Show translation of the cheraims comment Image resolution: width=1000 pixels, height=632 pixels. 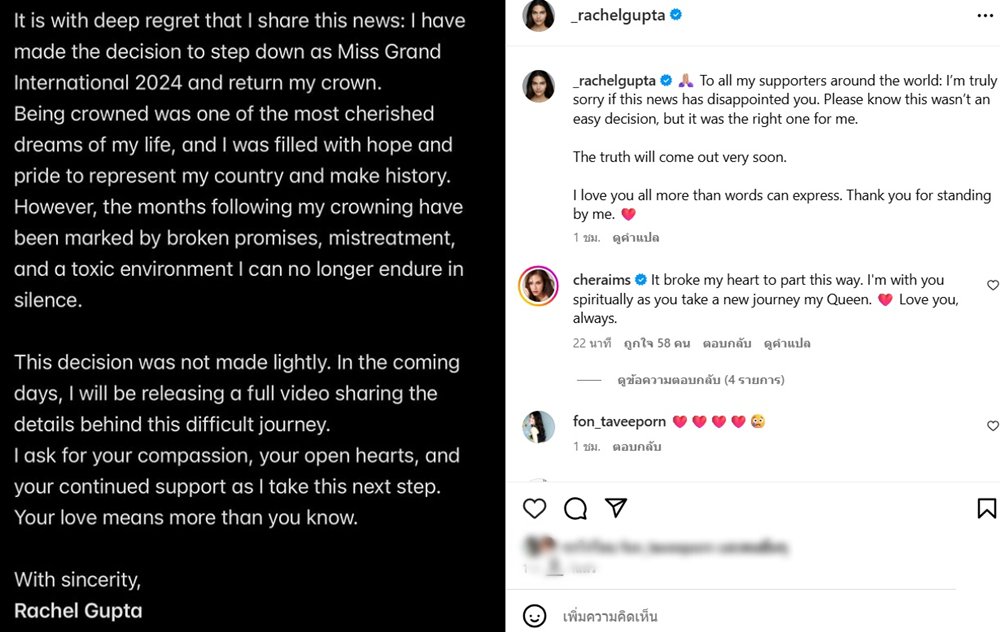(787, 343)
